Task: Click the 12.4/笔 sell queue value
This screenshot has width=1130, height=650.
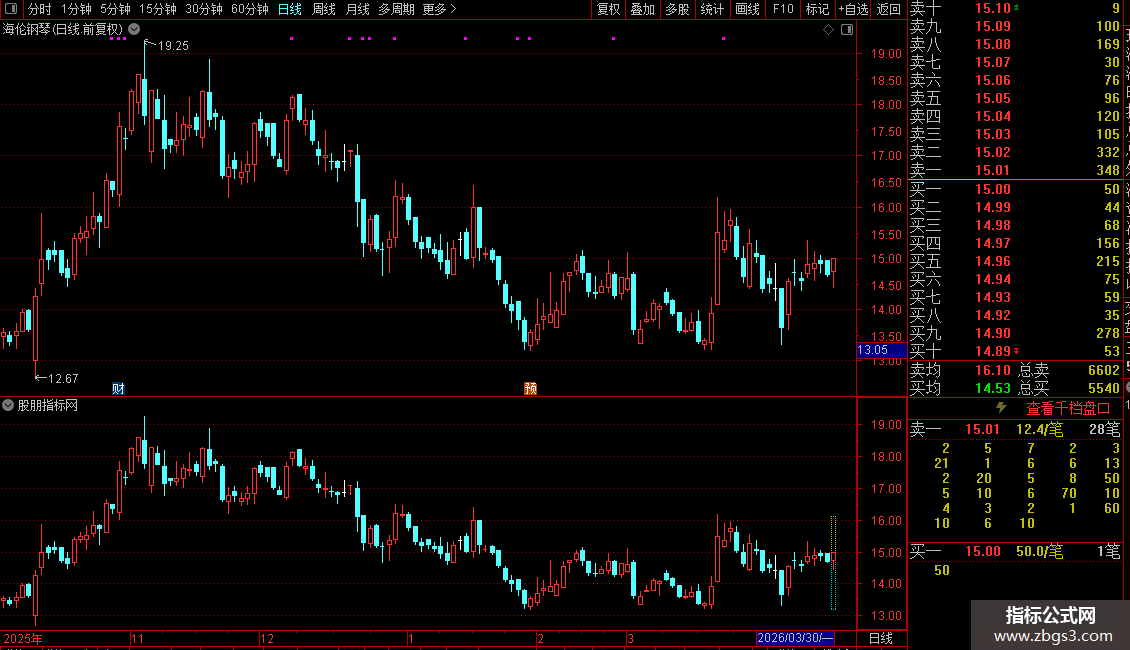Action: (x=1039, y=429)
